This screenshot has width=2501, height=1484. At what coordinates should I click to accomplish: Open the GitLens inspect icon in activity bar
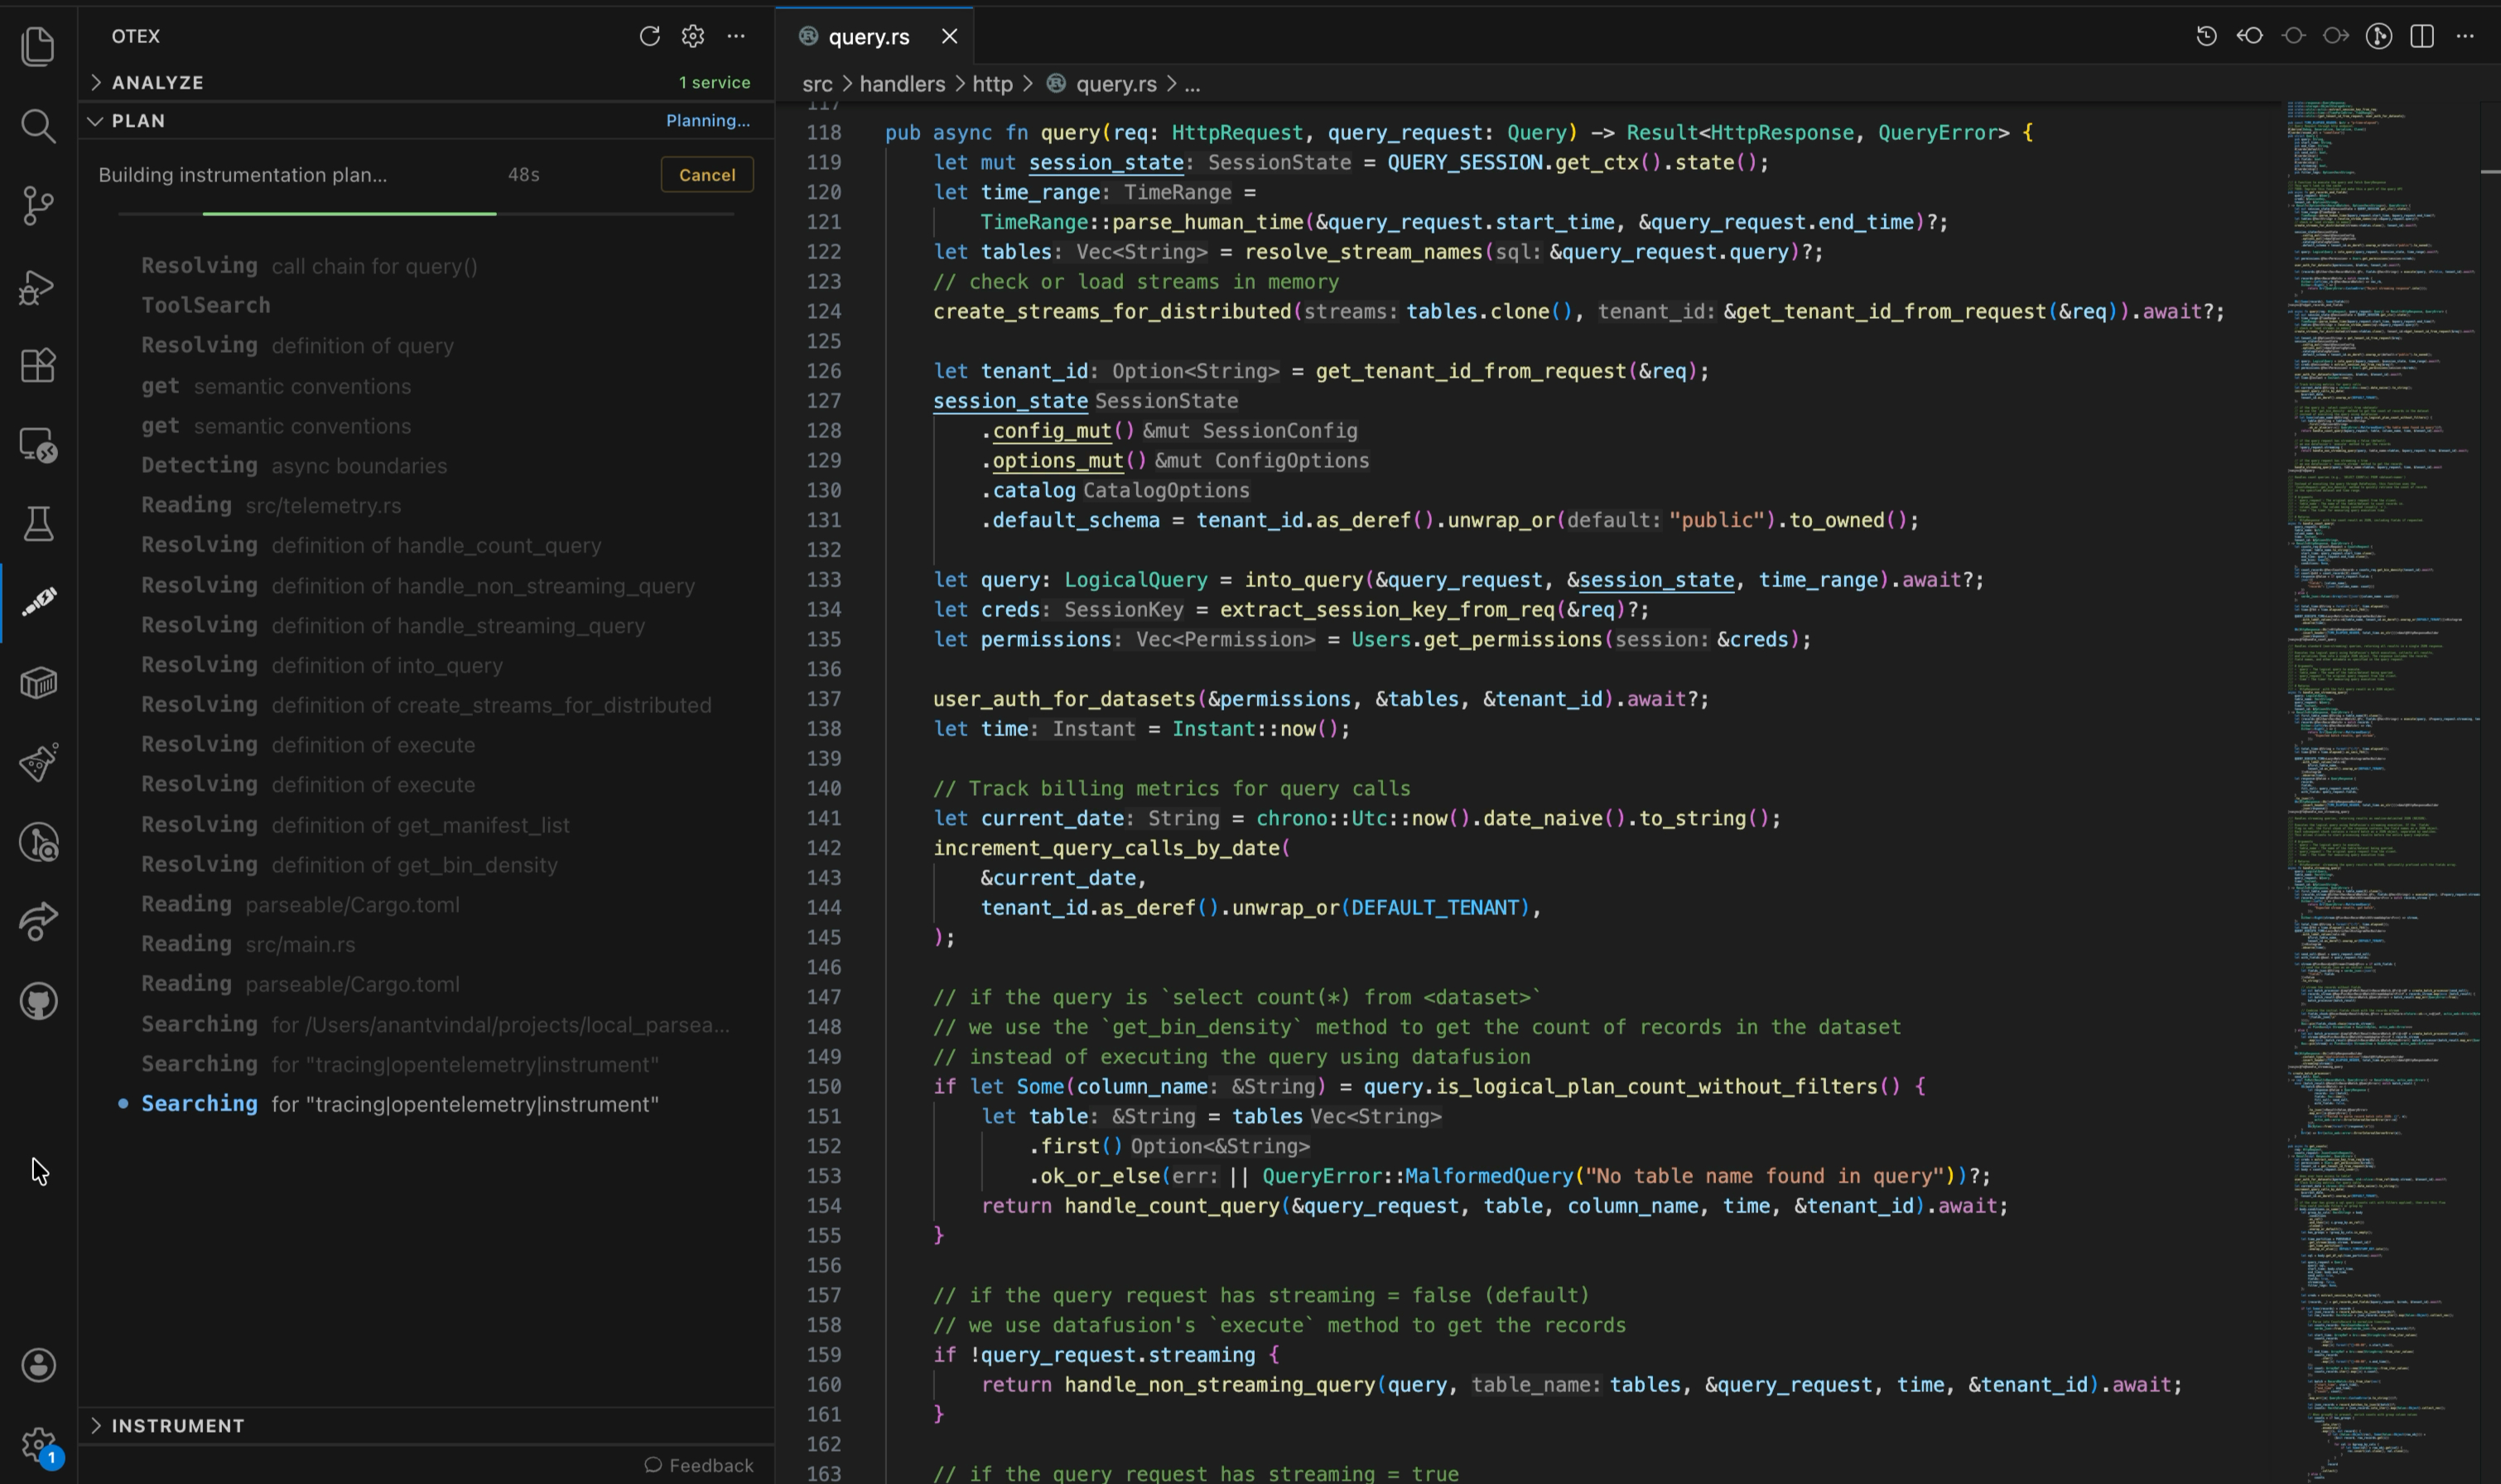(x=38, y=842)
